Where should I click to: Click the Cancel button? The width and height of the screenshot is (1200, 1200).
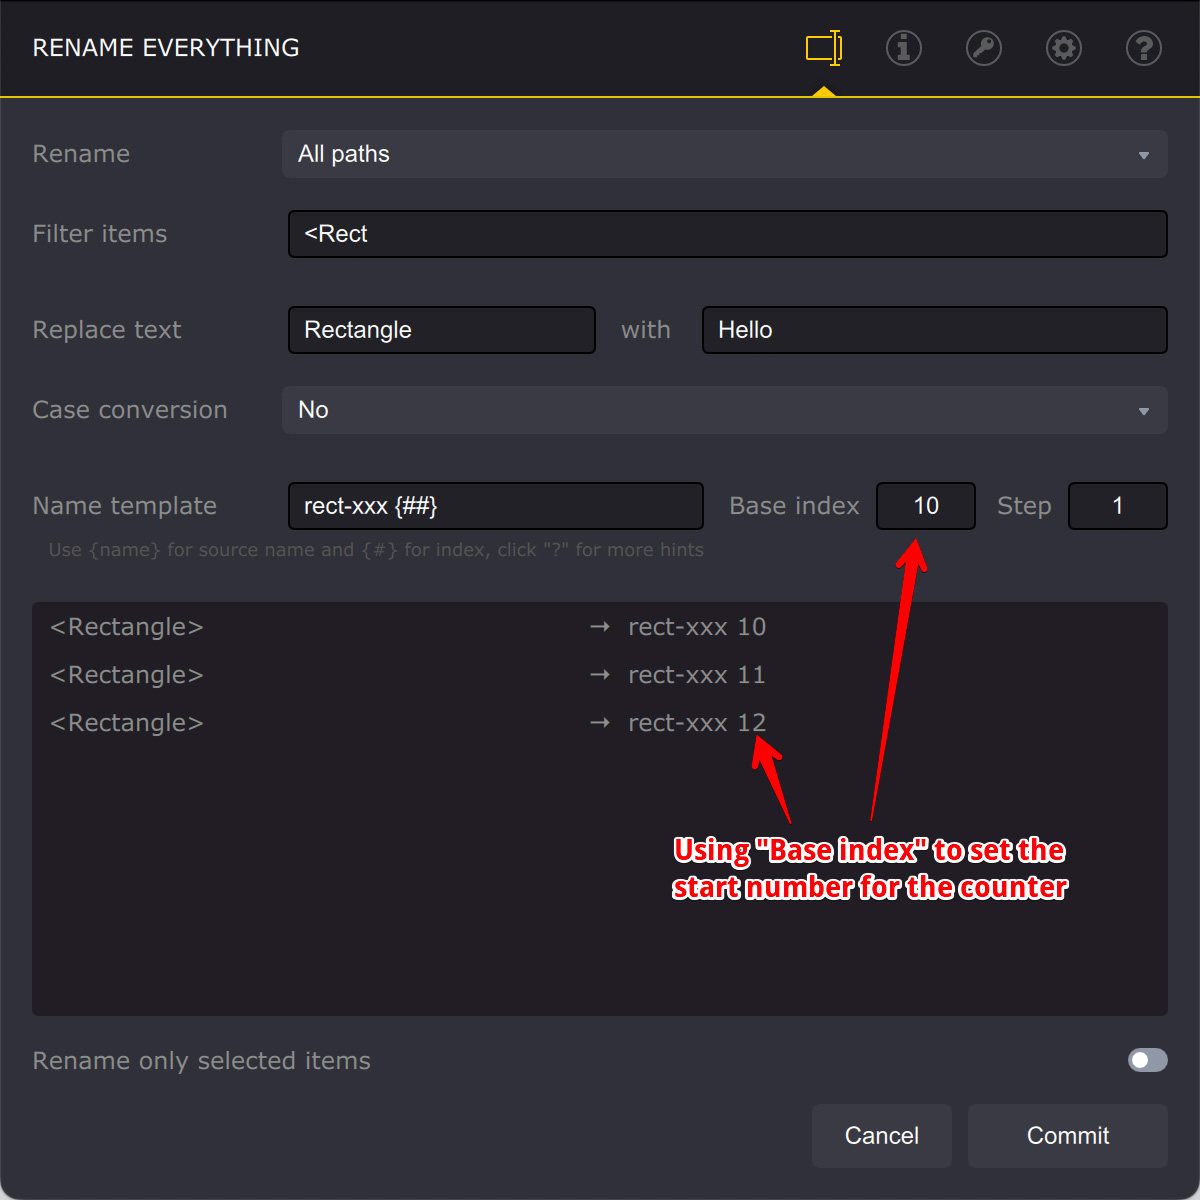point(881,1136)
